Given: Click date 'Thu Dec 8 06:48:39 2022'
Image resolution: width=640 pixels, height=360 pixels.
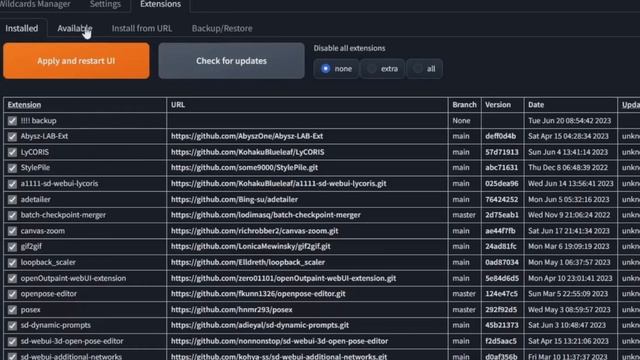Looking at the screenshot, I should (568, 167).
